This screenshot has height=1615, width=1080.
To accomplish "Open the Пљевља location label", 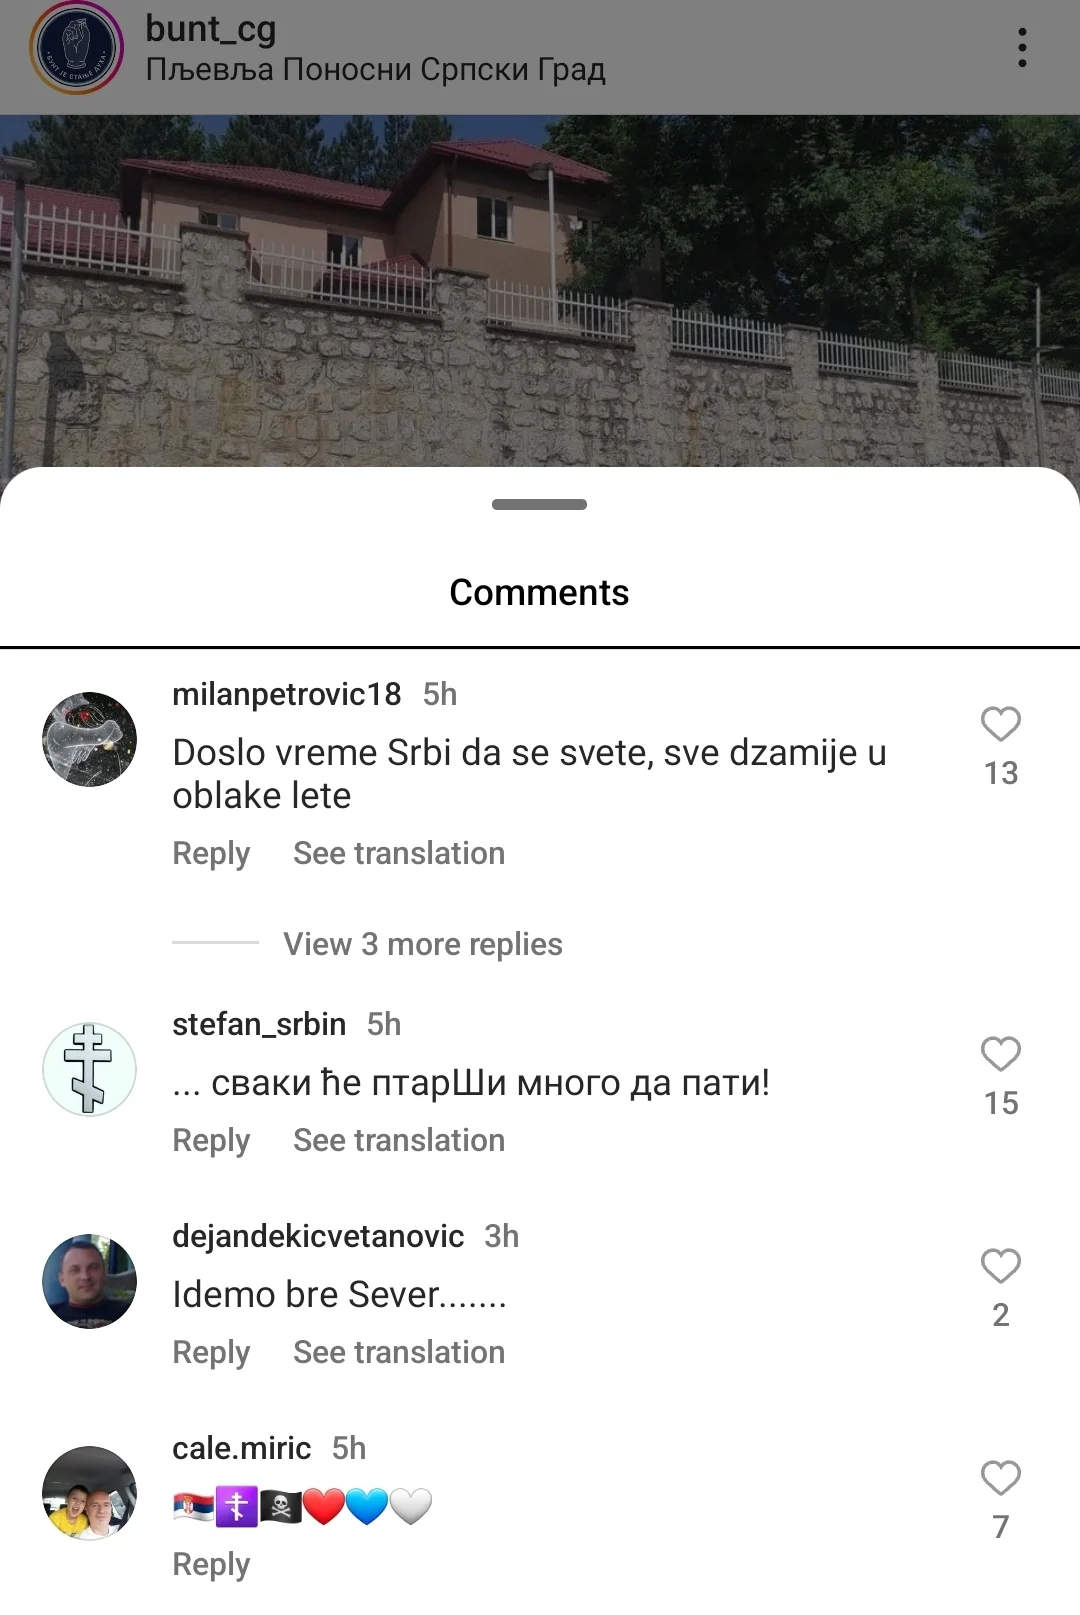I will (376, 70).
